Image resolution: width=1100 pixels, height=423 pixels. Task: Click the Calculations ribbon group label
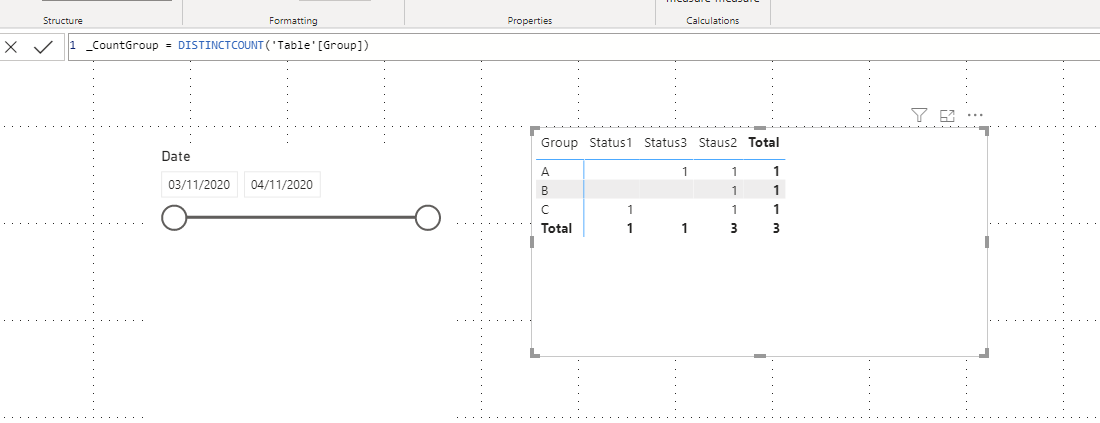(x=713, y=21)
